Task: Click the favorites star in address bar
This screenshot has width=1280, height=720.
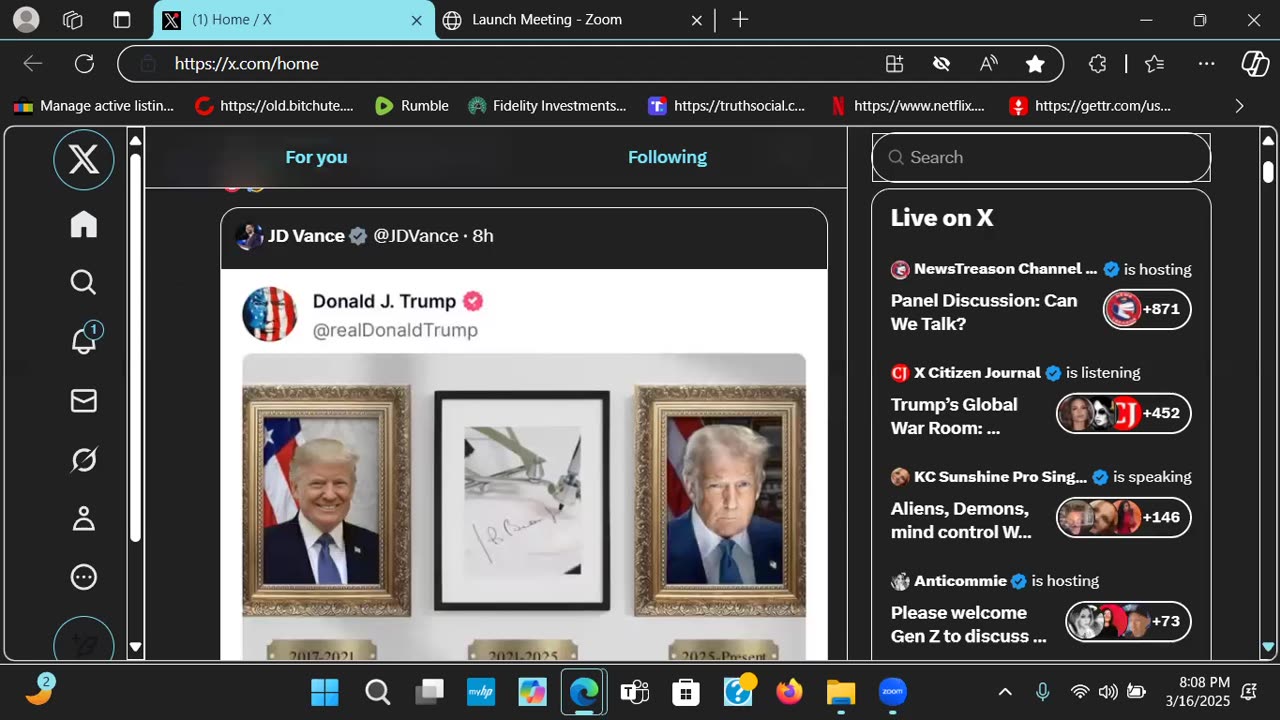Action: pos(1035,64)
